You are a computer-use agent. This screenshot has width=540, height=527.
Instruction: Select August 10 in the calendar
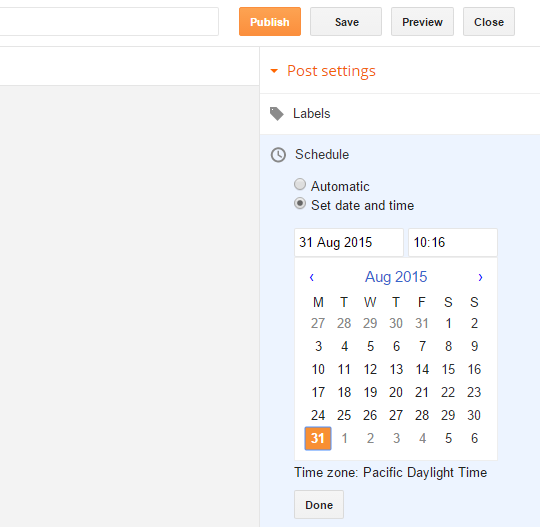pyautogui.click(x=318, y=369)
